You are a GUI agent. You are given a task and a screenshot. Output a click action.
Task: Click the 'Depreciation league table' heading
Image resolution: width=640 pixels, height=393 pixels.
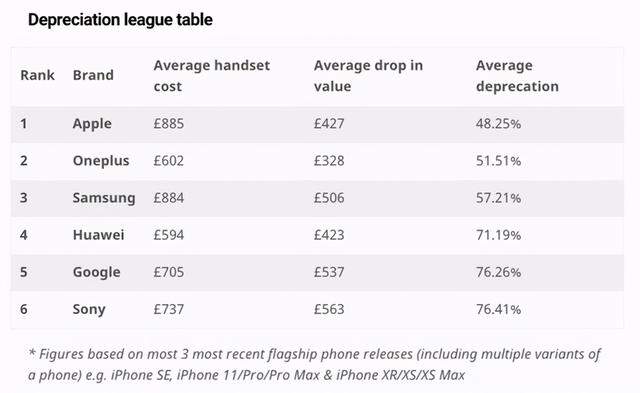tap(120, 20)
